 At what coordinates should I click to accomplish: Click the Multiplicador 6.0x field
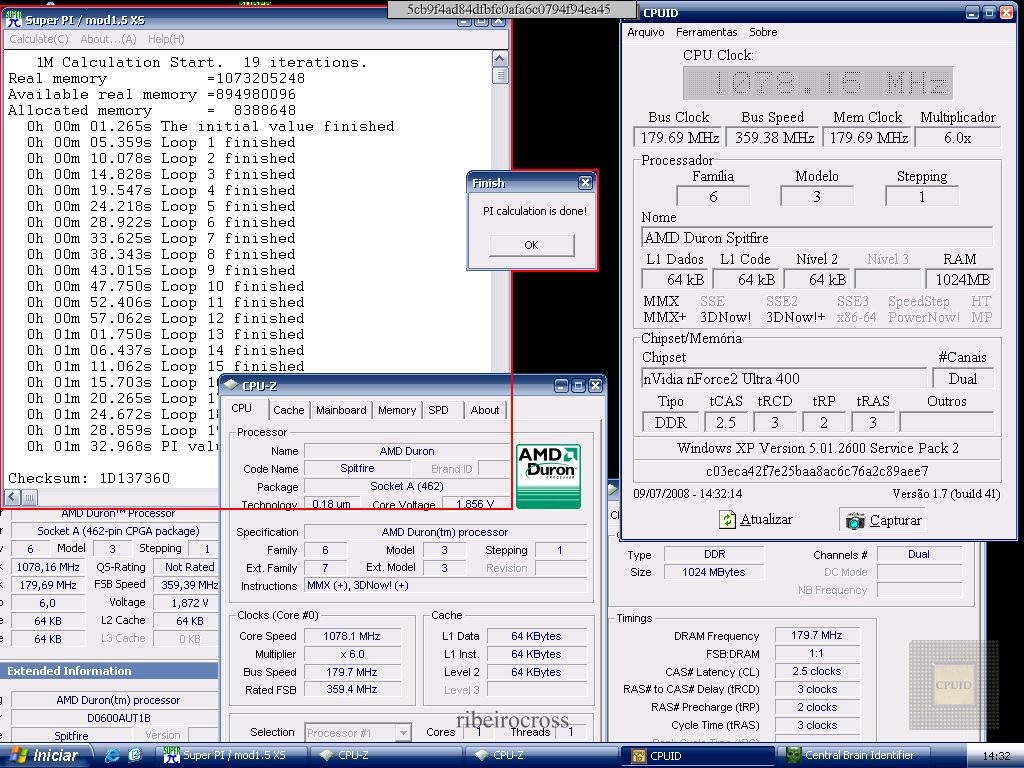(x=958, y=138)
